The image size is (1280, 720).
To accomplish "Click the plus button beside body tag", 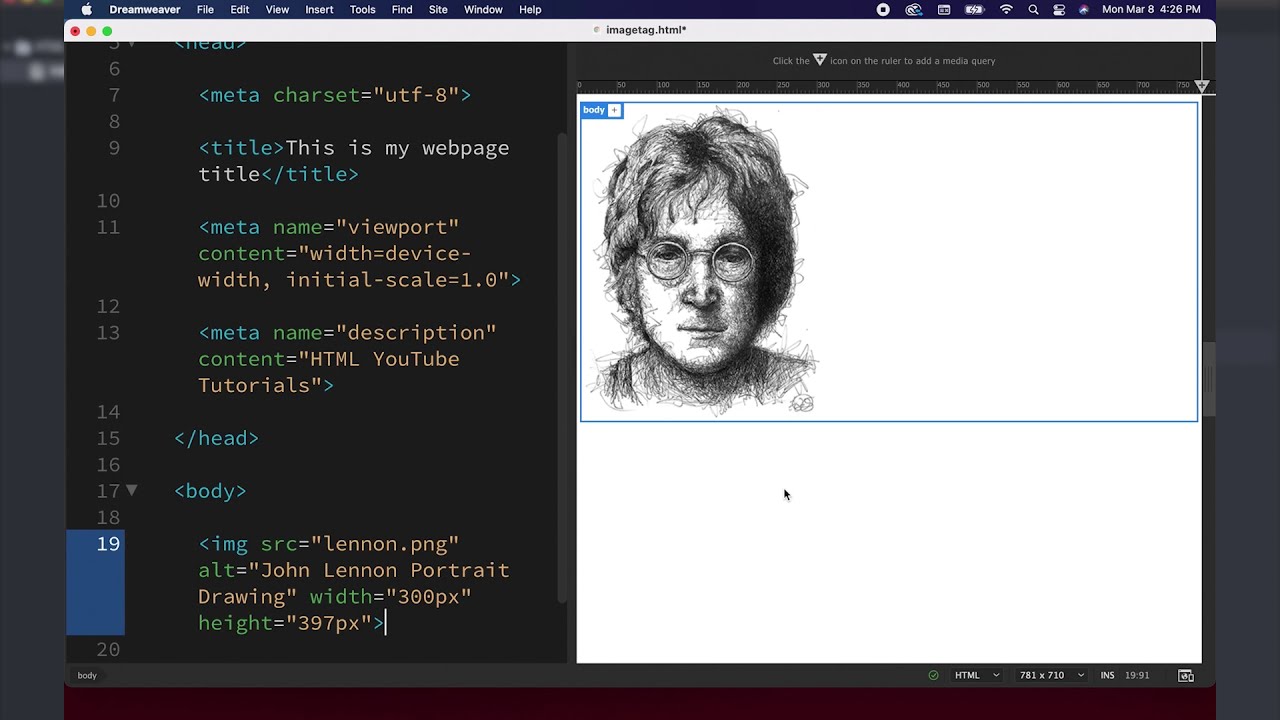I will 614,110.
